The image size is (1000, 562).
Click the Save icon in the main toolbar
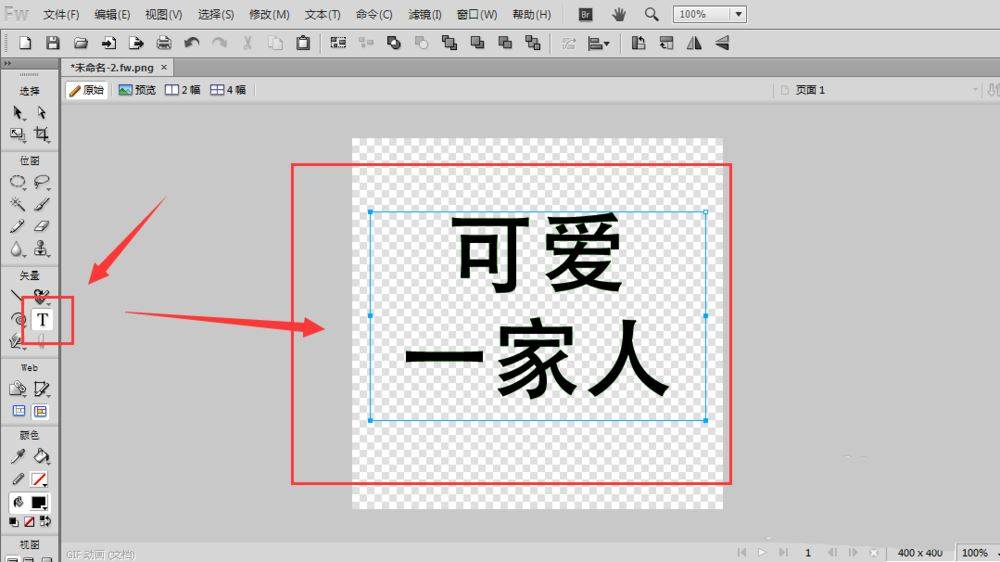(53, 43)
